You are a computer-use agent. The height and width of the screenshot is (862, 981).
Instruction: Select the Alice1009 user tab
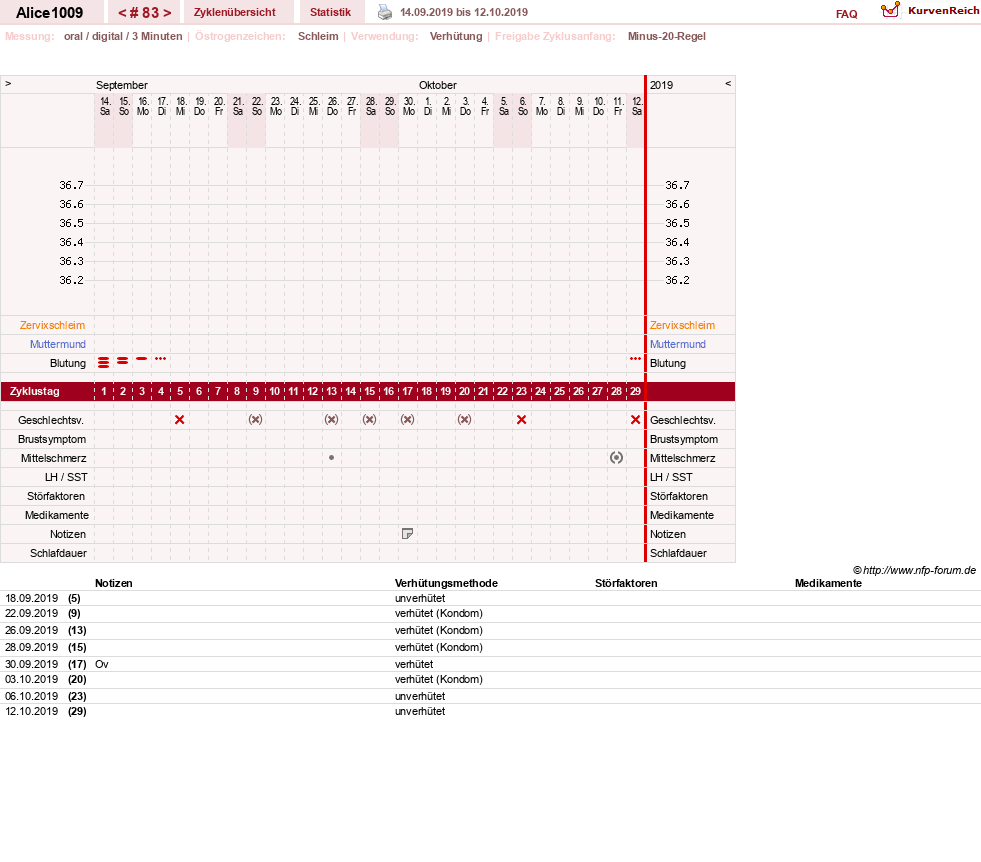coord(49,13)
